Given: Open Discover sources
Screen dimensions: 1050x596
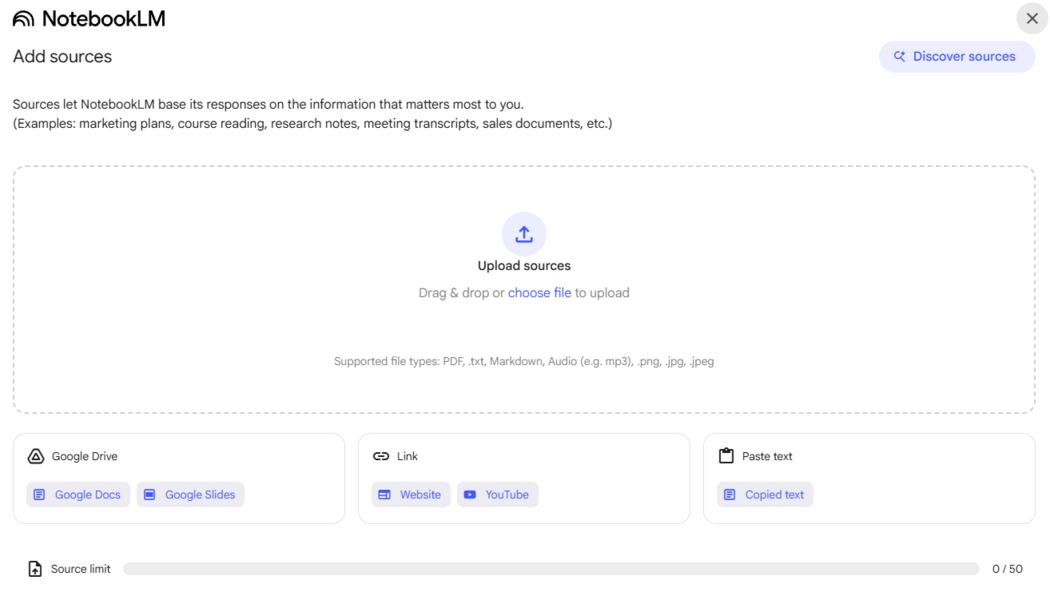Looking at the screenshot, I should pyautogui.click(x=957, y=56).
